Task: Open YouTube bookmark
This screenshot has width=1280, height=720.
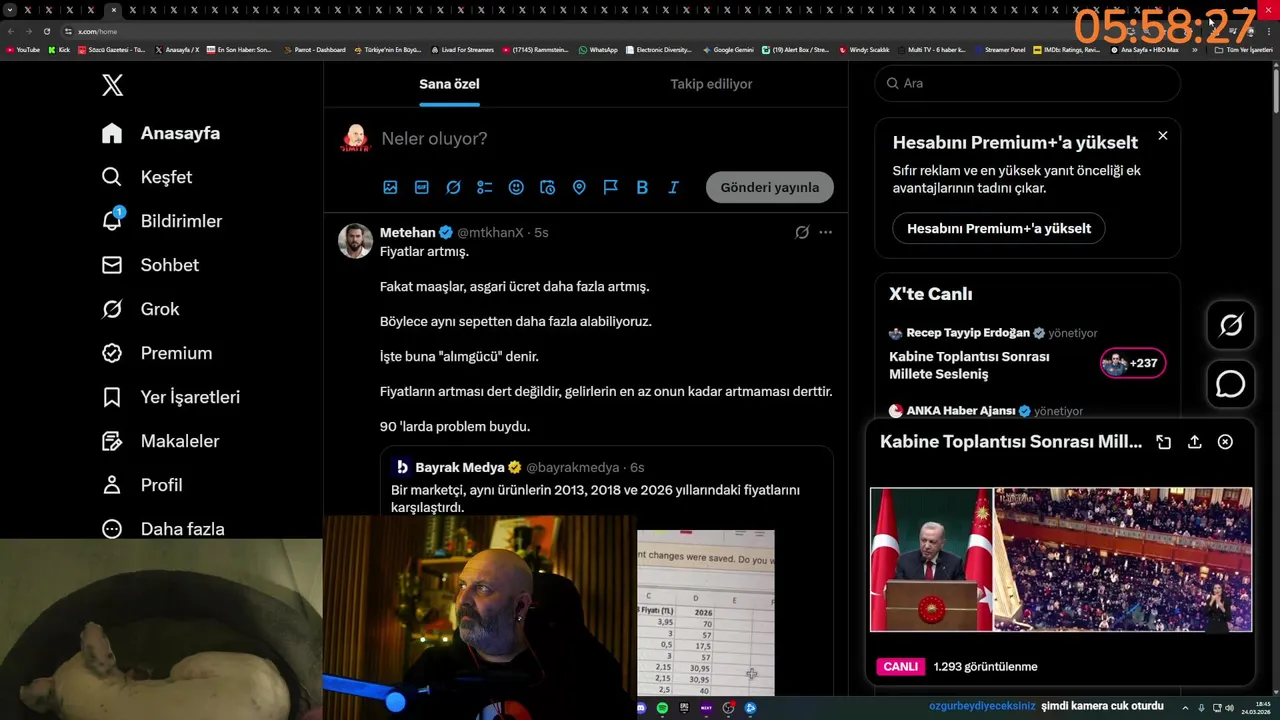Action: (x=23, y=49)
